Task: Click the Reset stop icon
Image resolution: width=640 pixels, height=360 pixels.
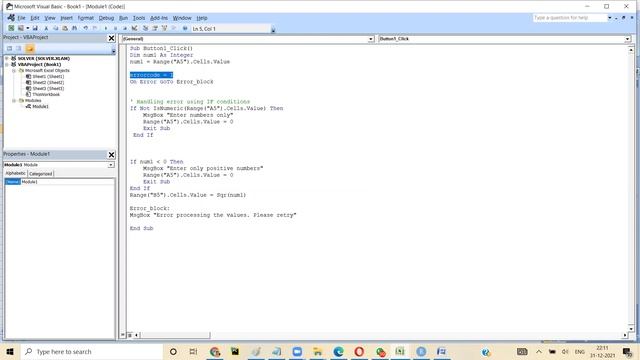Action: 124,28
